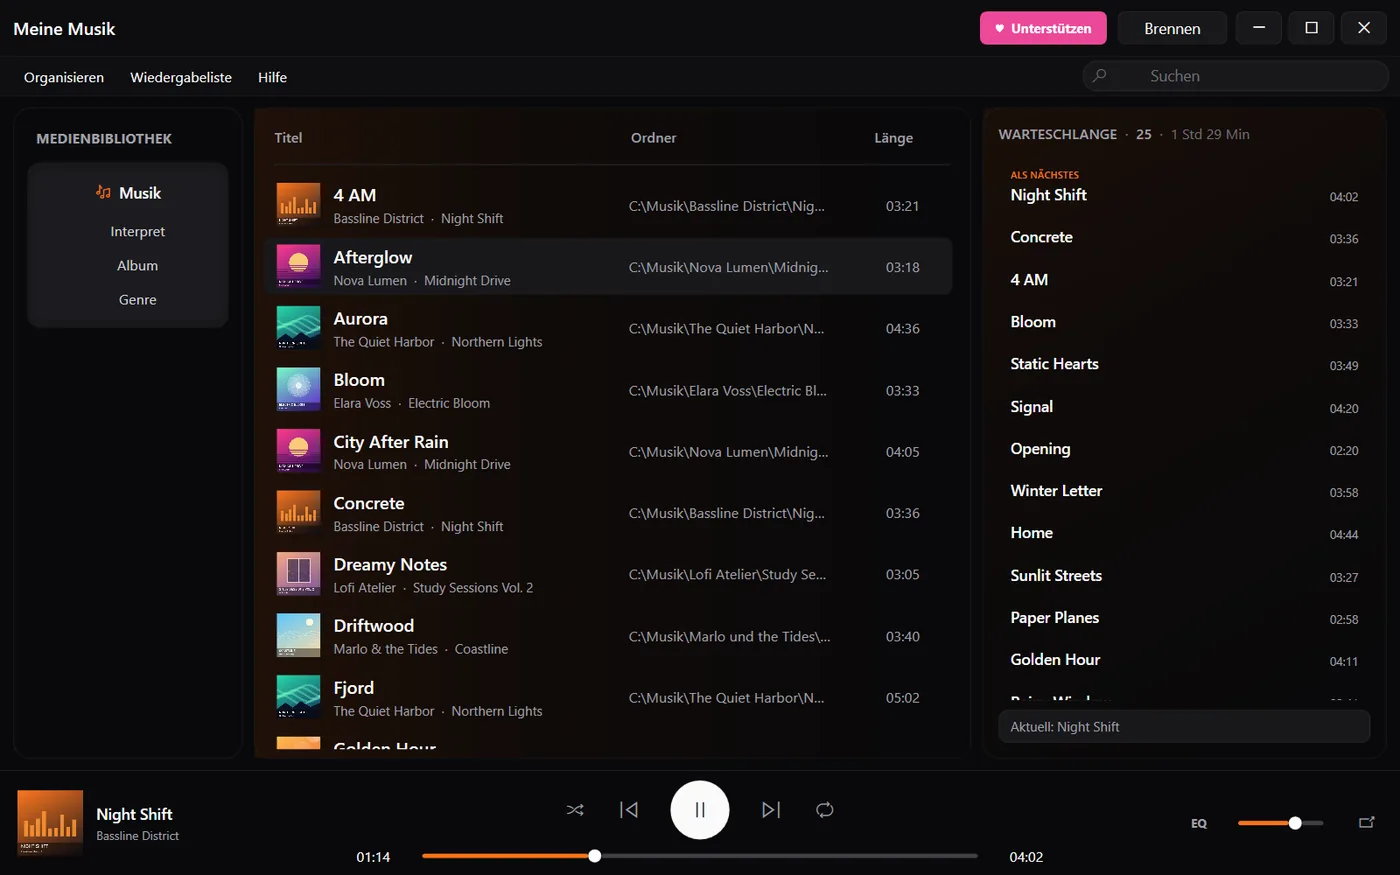Skip to the previous track

(x=629, y=810)
